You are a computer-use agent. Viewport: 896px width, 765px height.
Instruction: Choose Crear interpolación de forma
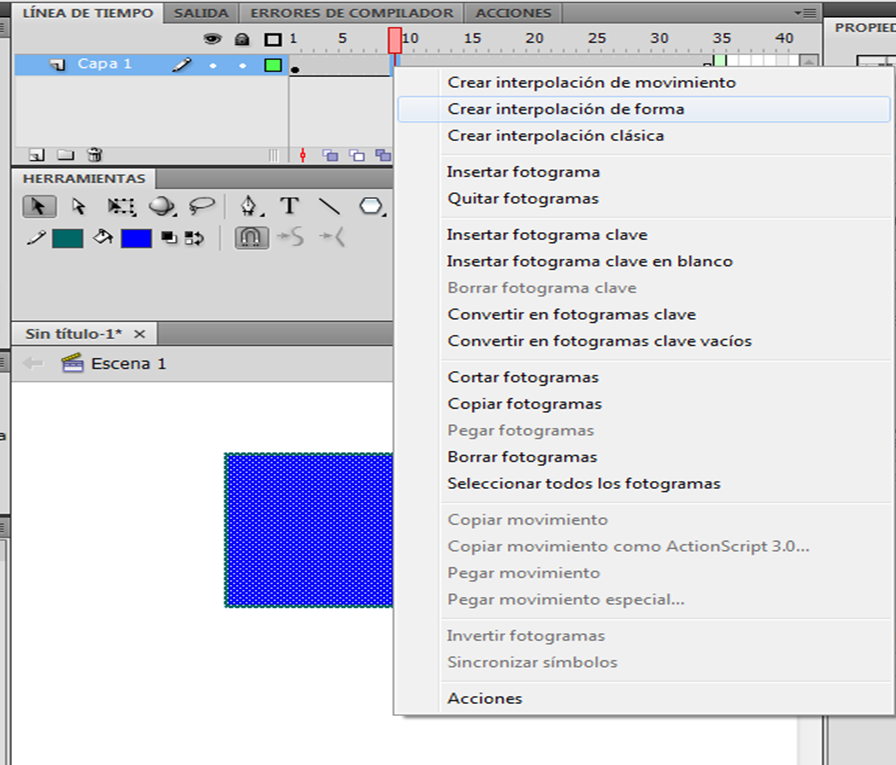coord(566,109)
